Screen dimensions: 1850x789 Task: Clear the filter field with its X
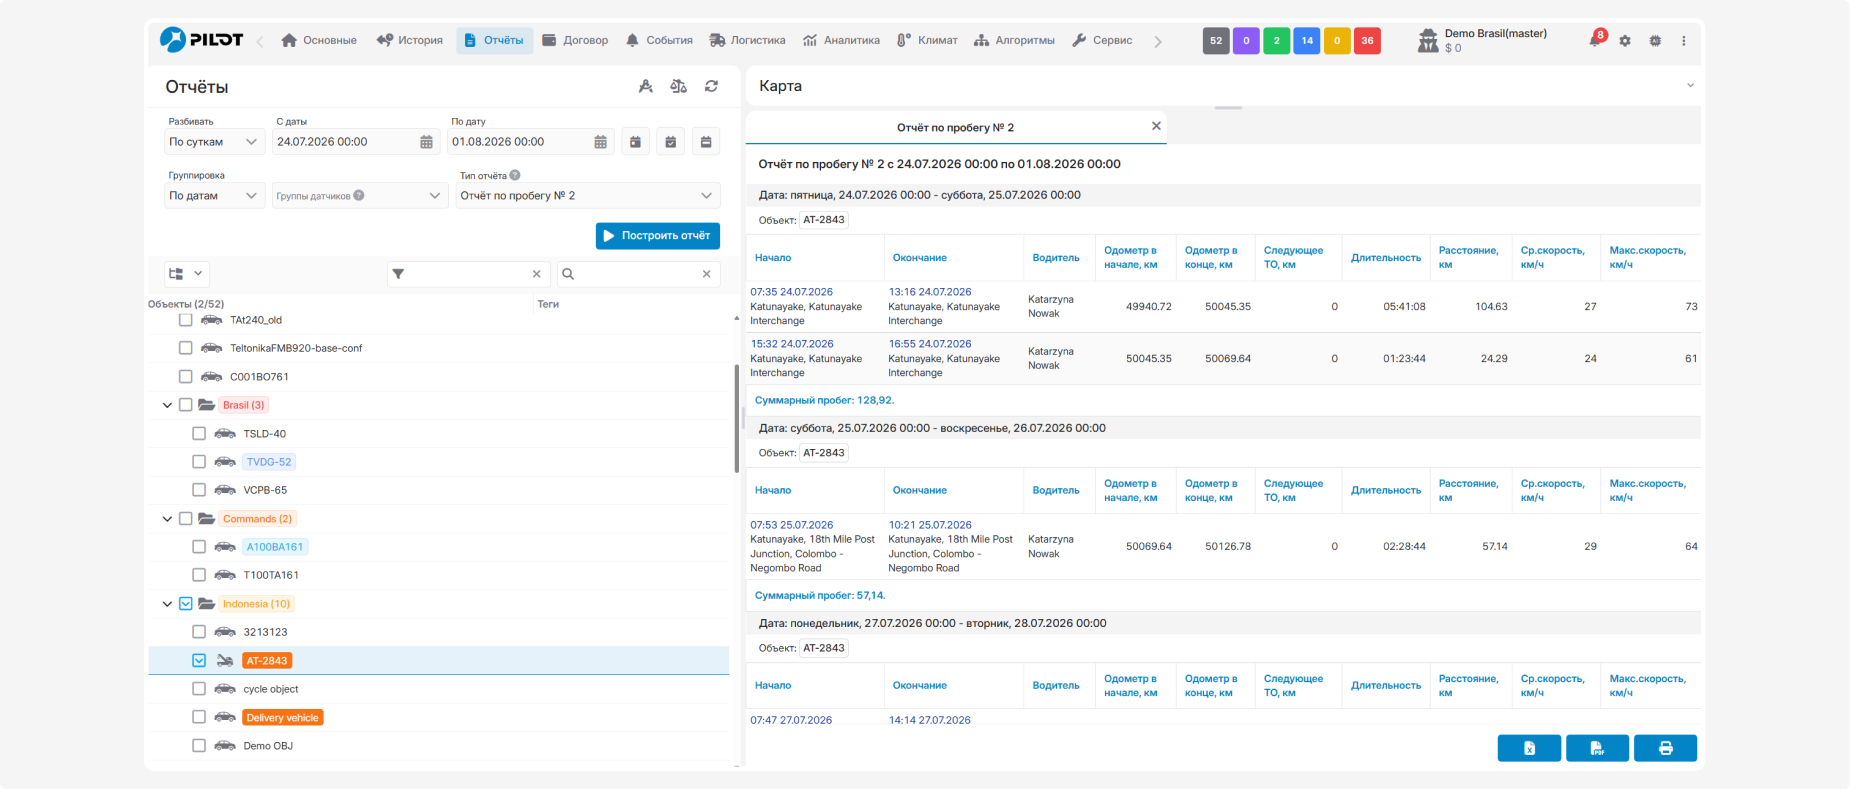537,274
